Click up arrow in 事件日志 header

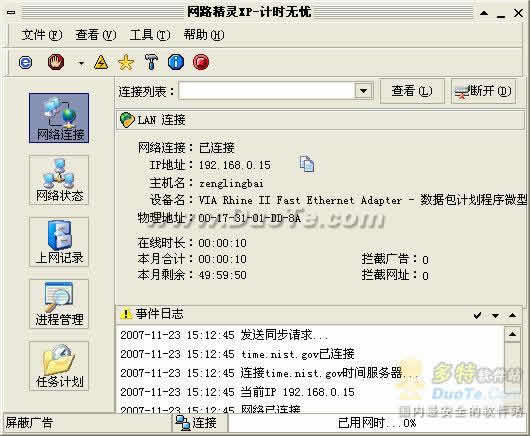pyautogui.click(x=512, y=315)
